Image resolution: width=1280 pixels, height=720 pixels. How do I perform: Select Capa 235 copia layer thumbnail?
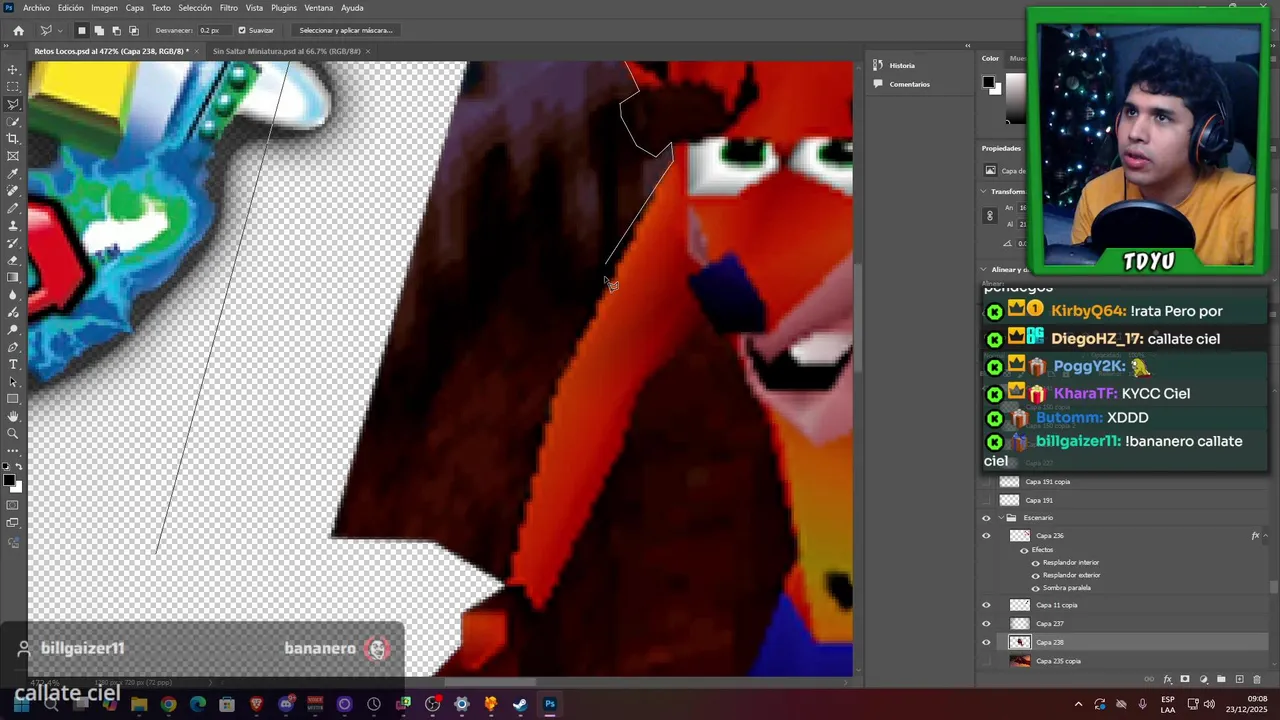(1020, 661)
